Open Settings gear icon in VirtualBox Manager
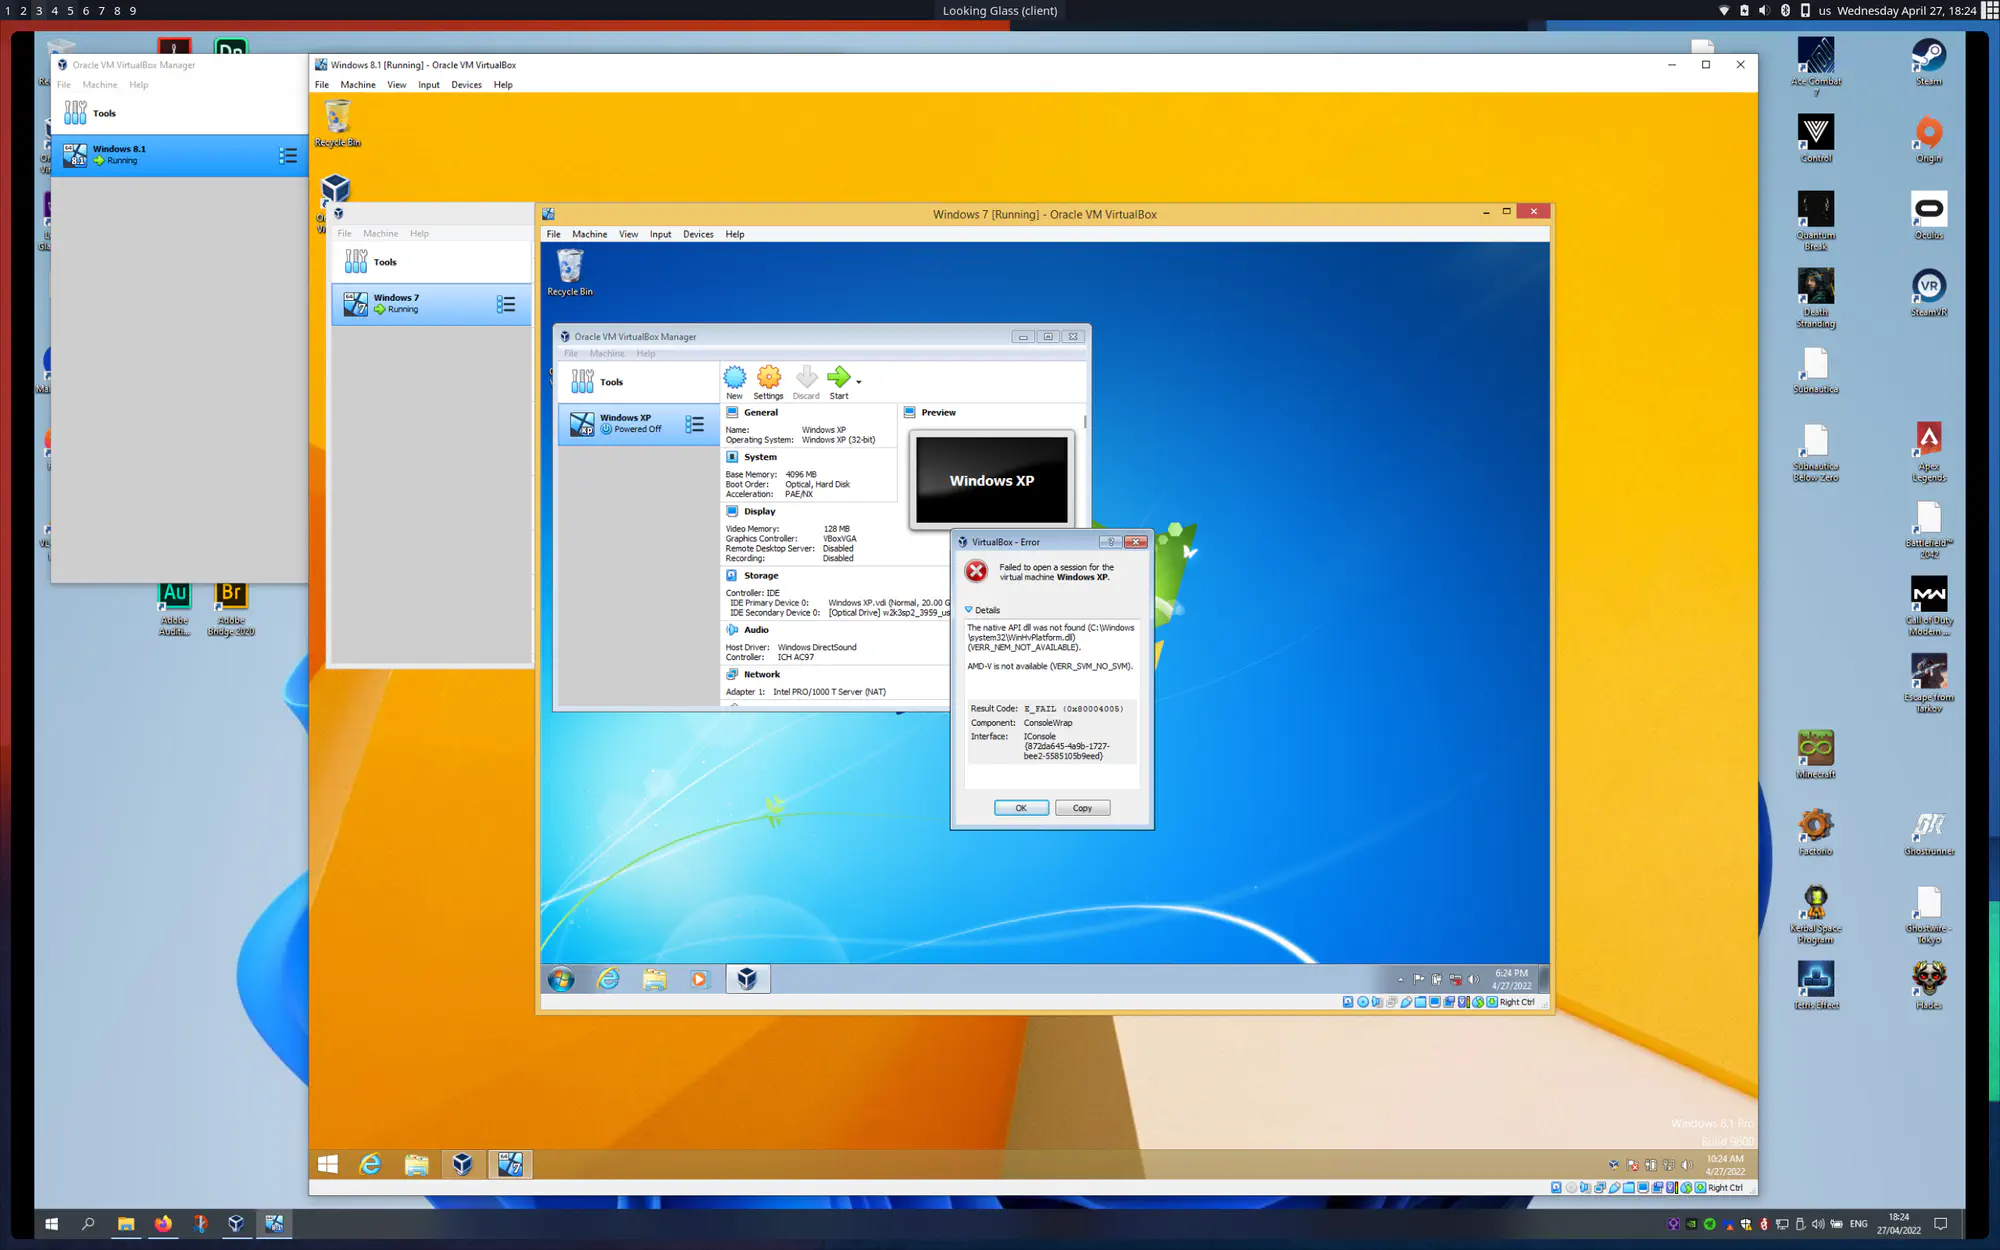 [x=768, y=378]
